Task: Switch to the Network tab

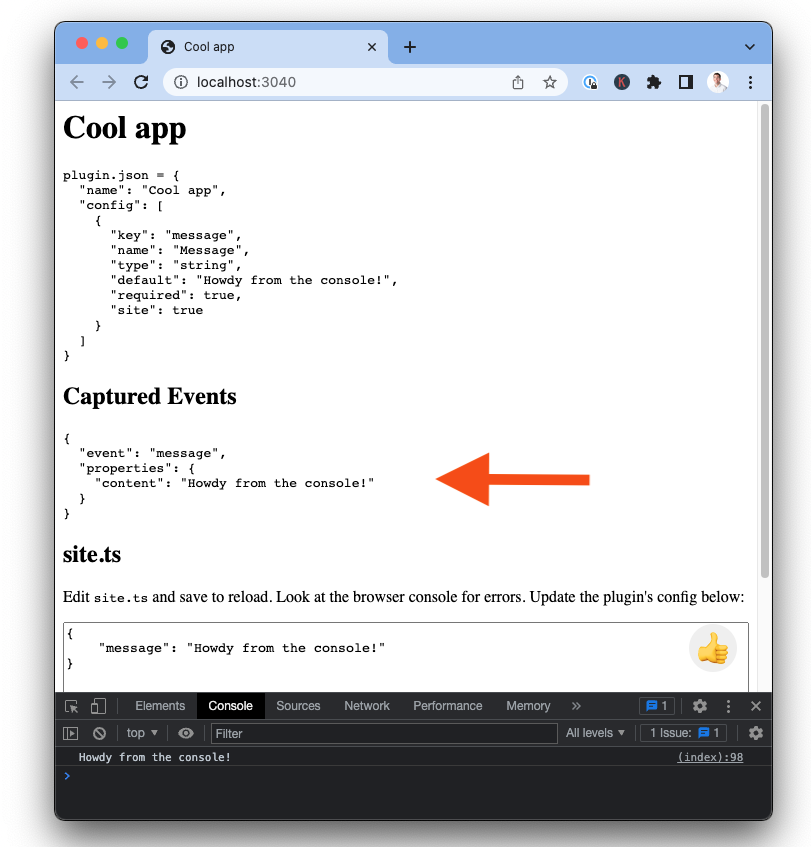Action: pyautogui.click(x=367, y=706)
